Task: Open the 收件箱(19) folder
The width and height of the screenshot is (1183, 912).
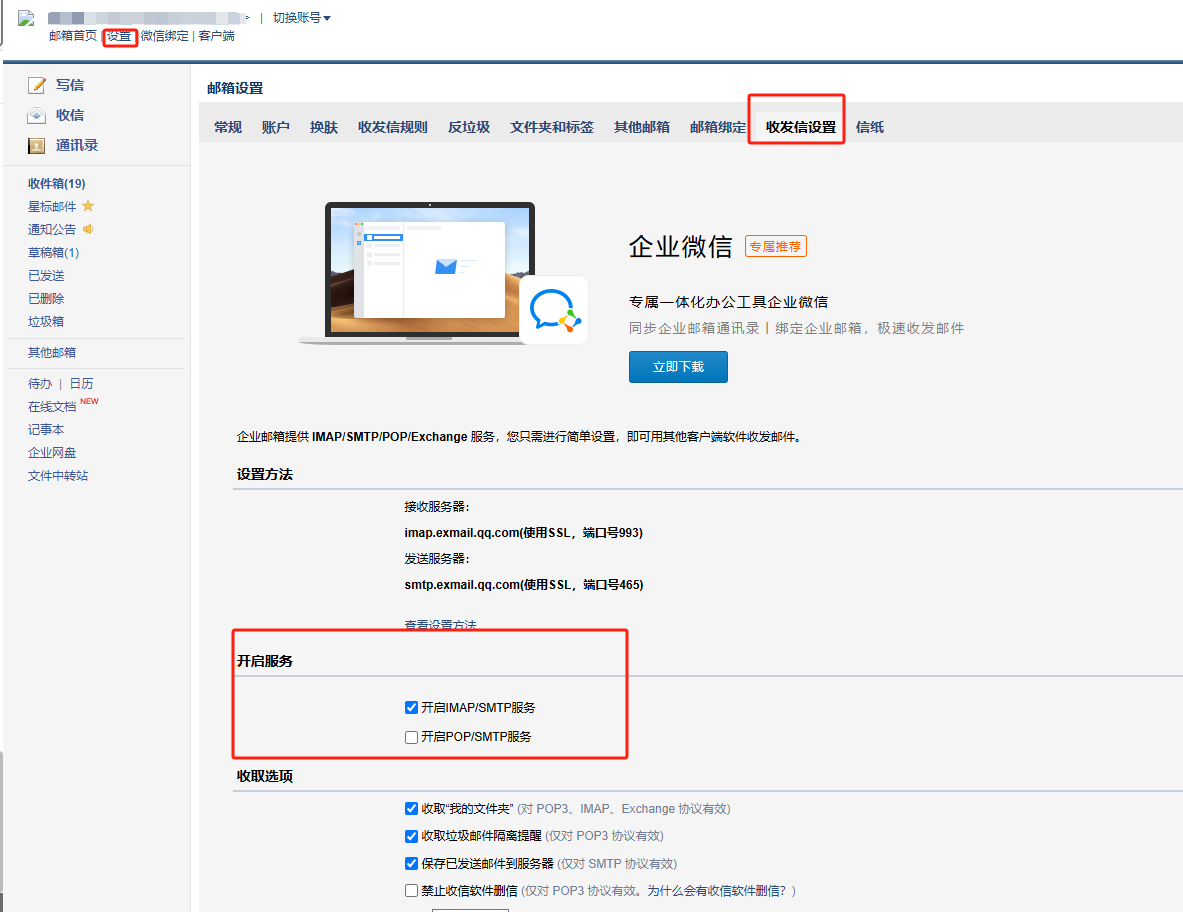Action: (x=57, y=183)
